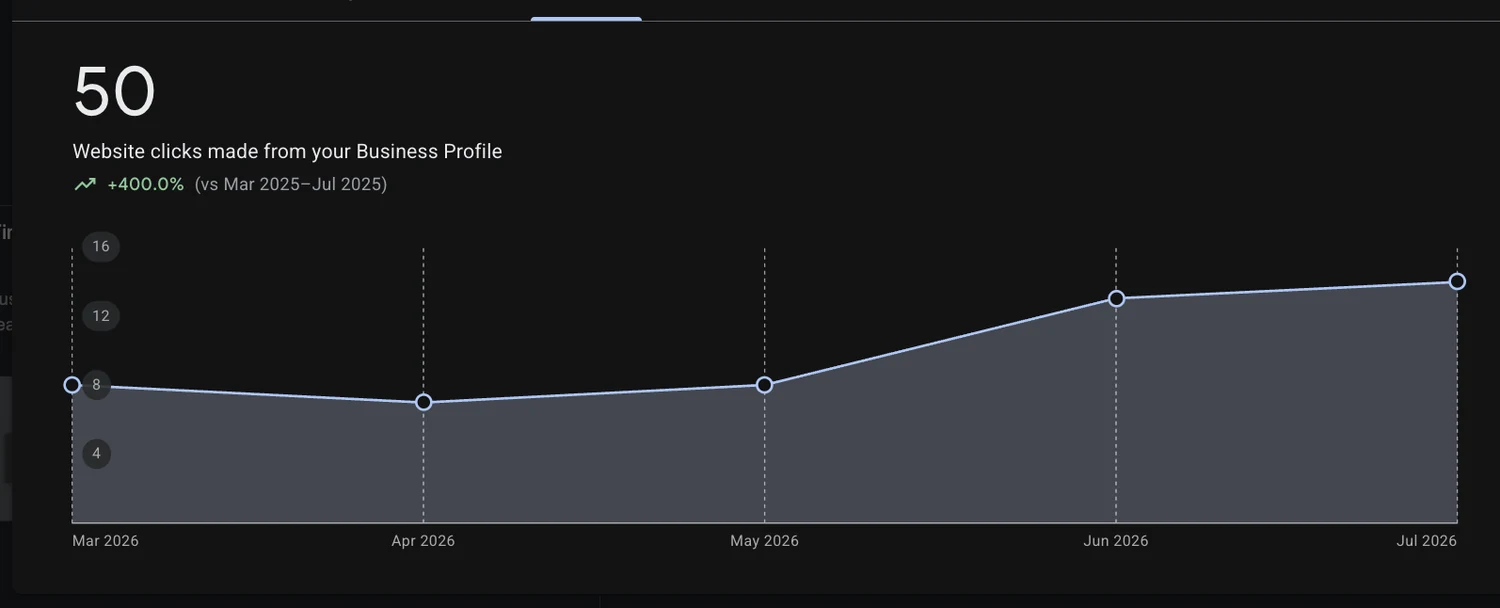Click the Jul 2026 data point
This screenshot has width=1500, height=608.
tap(1457, 281)
